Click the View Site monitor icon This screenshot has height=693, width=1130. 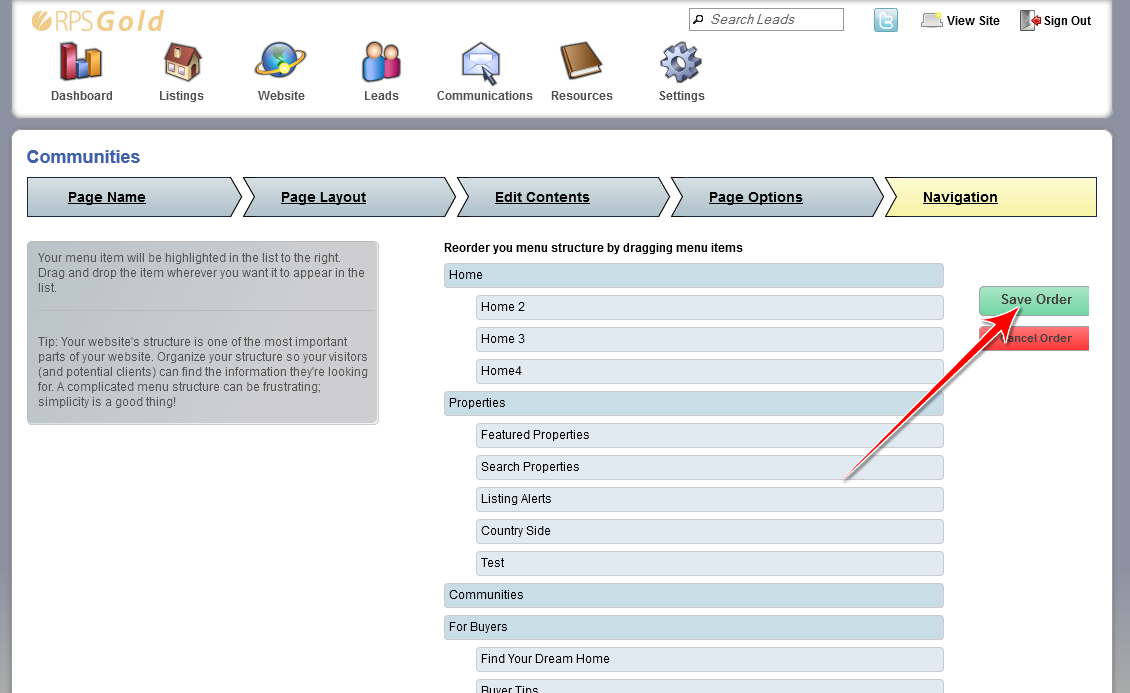(932, 20)
